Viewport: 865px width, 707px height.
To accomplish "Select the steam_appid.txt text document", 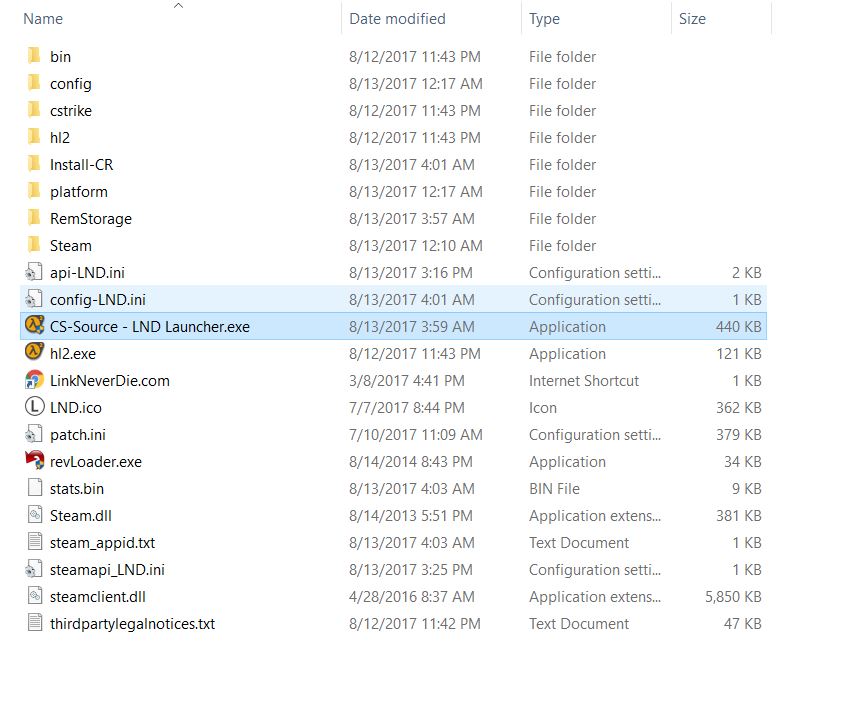I will [102, 542].
